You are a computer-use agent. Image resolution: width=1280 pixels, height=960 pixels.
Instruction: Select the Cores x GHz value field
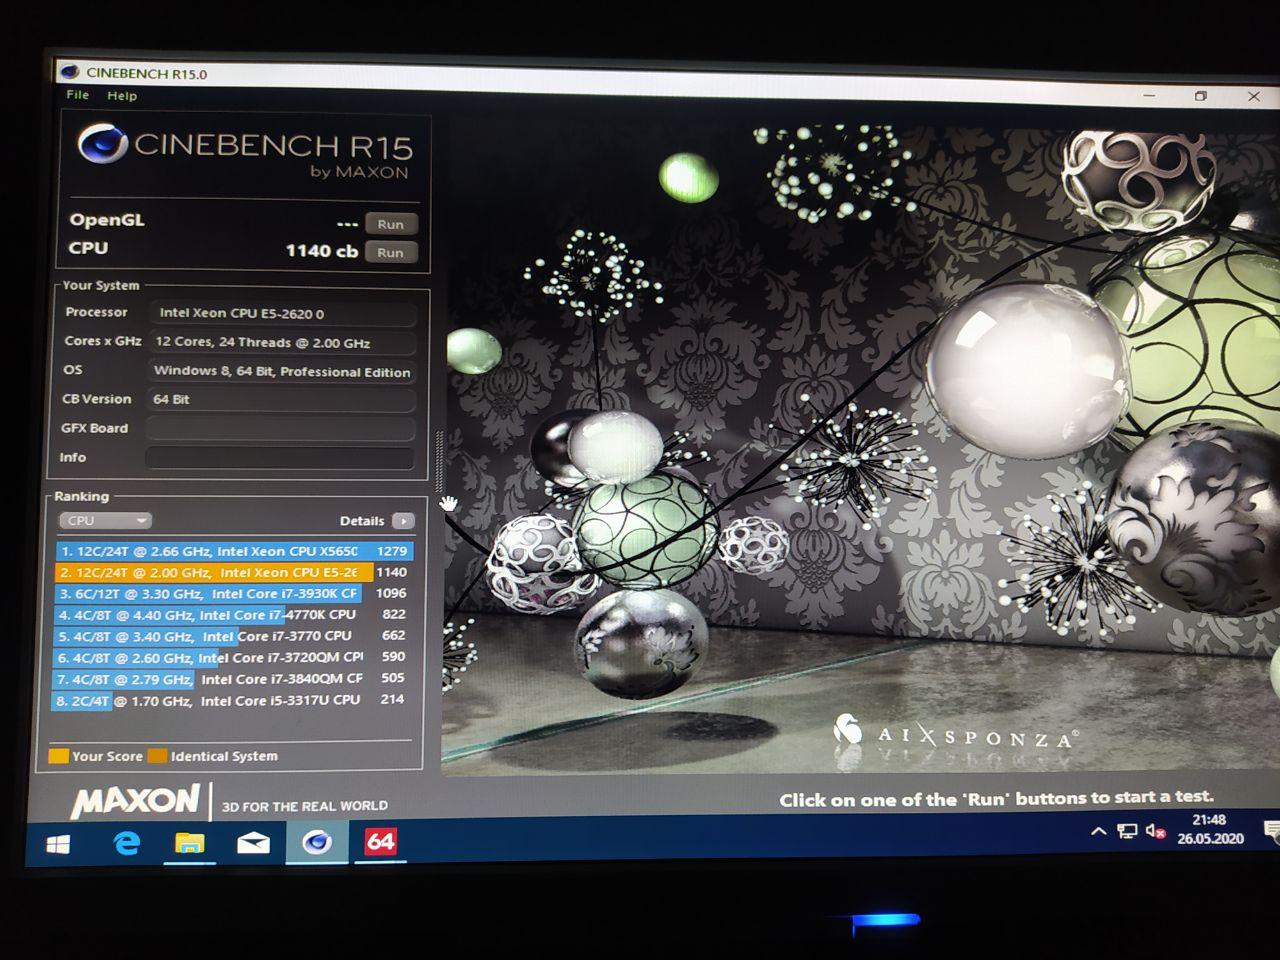coord(283,342)
